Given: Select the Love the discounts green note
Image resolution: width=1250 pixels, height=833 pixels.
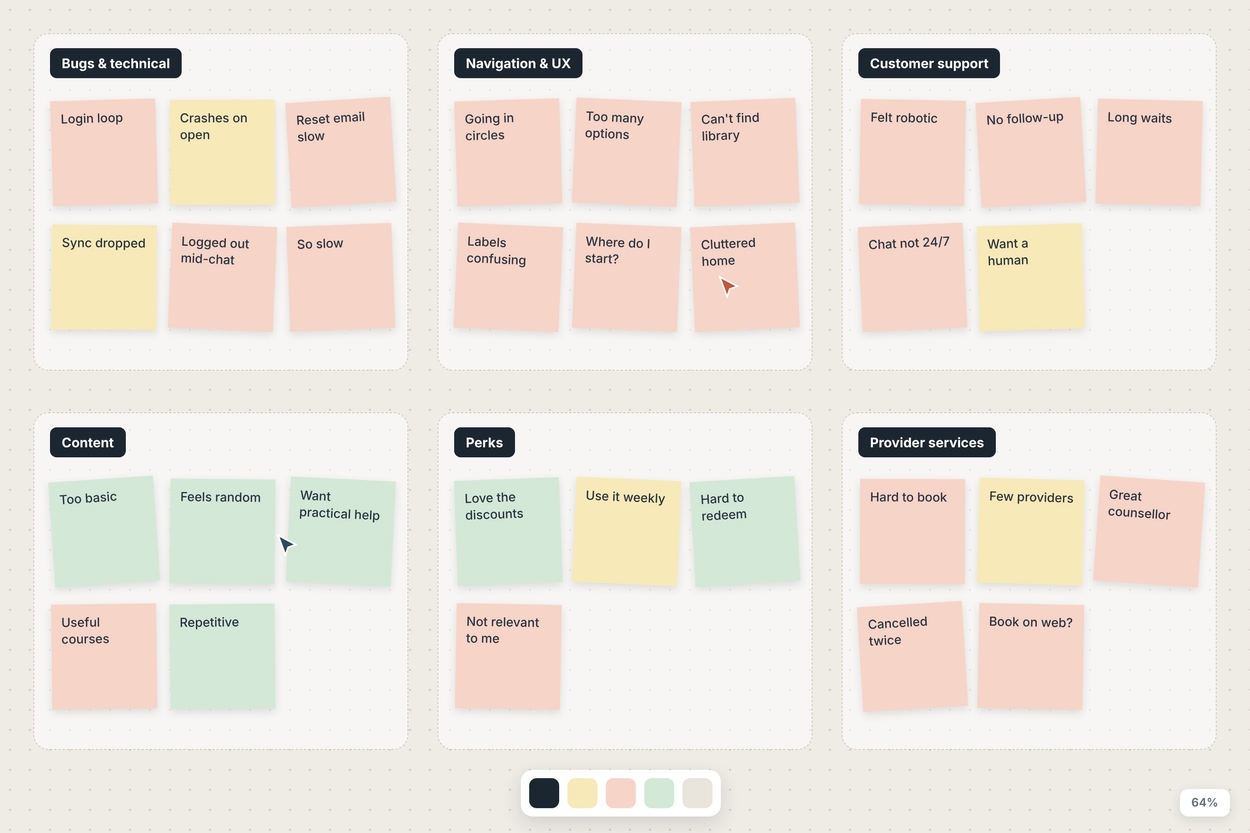Looking at the screenshot, I should (508, 531).
